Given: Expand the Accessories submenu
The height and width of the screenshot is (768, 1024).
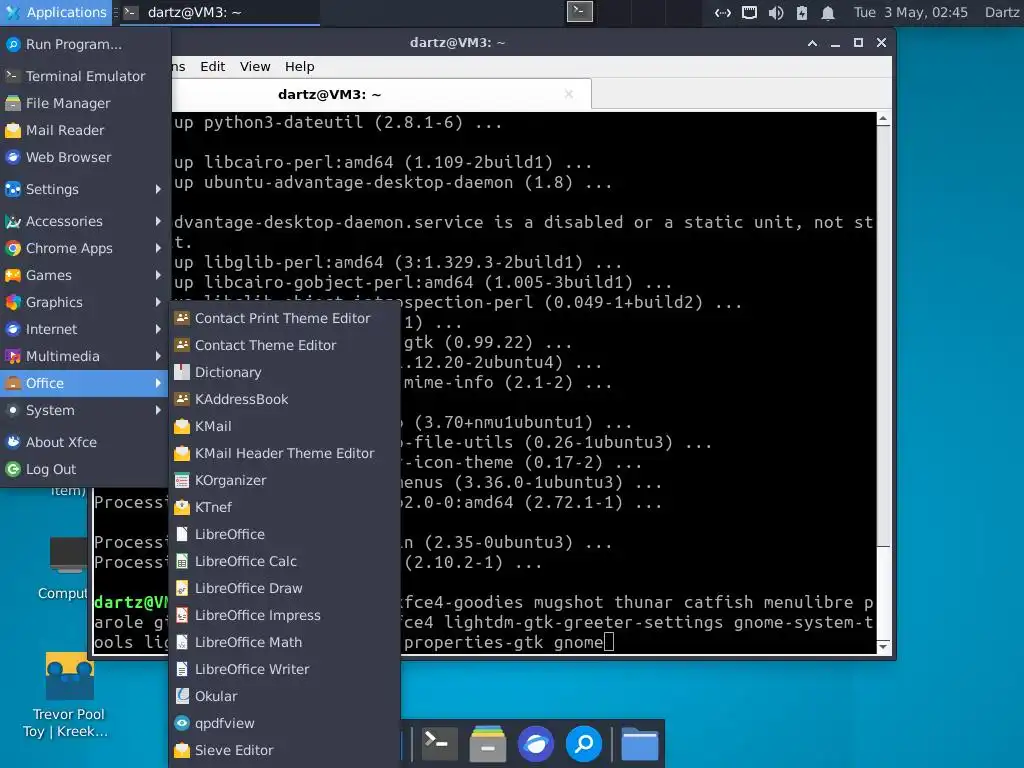Looking at the screenshot, I should pyautogui.click(x=85, y=221).
